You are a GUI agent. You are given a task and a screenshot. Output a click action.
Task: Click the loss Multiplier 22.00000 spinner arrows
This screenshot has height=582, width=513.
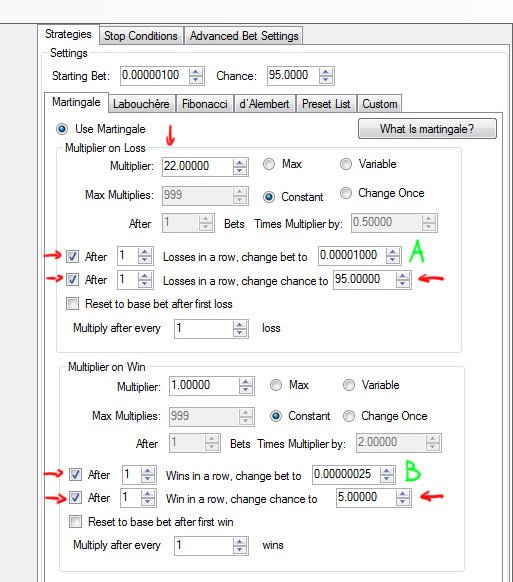click(240, 167)
